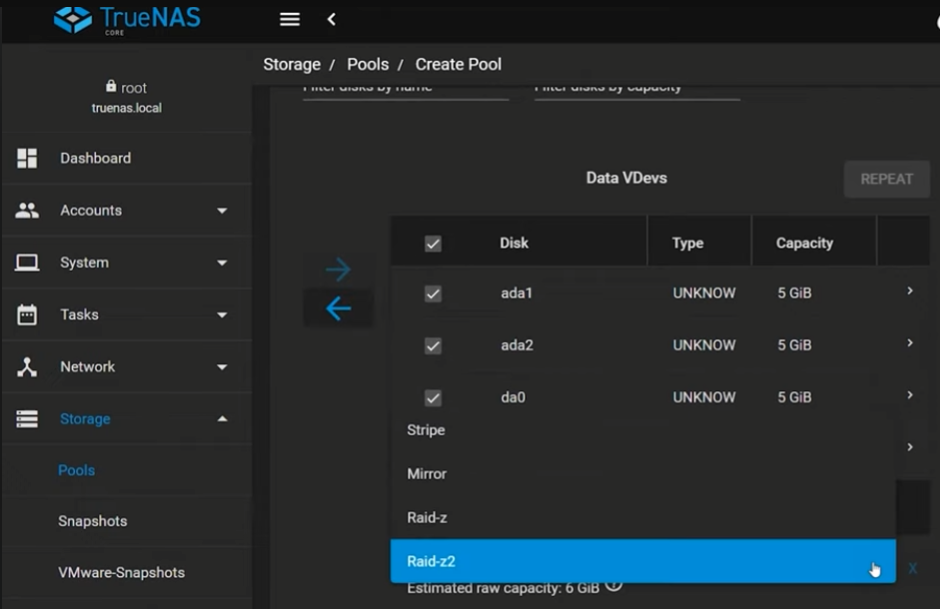Screen dimensions: 940x609
Task: Expand the ada2 row details chevron
Action: tap(910, 343)
